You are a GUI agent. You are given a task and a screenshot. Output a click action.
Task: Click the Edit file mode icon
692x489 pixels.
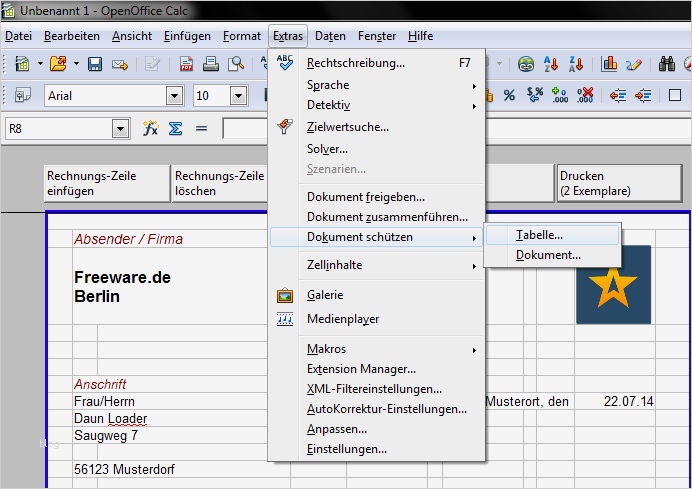point(152,64)
